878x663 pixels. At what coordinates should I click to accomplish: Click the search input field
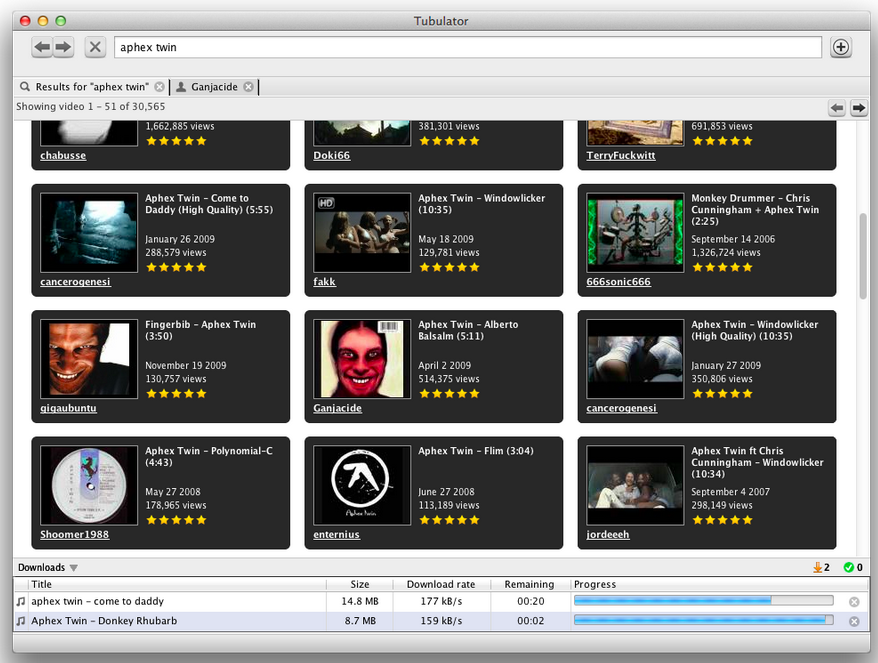pos(468,47)
